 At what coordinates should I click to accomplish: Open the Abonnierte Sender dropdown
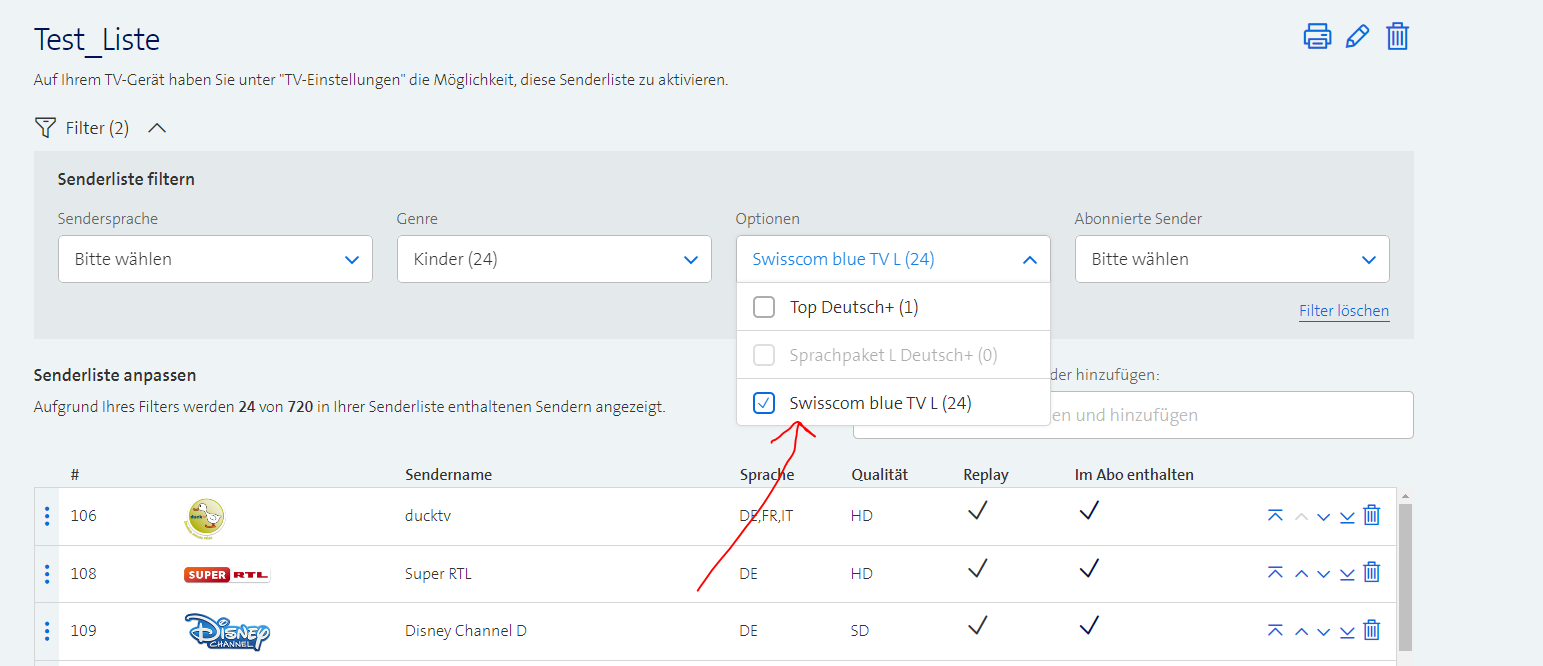1232,258
